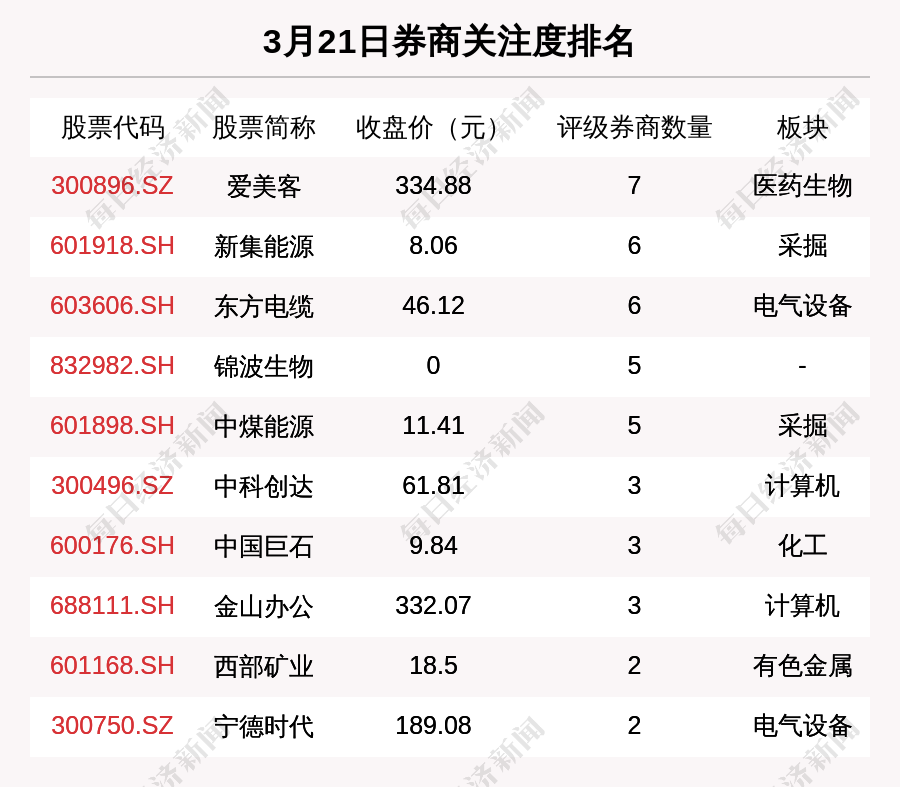The height and width of the screenshot is (787, 900).
Task: Click stock code 300750.SZ
Action: pos(112,726)
